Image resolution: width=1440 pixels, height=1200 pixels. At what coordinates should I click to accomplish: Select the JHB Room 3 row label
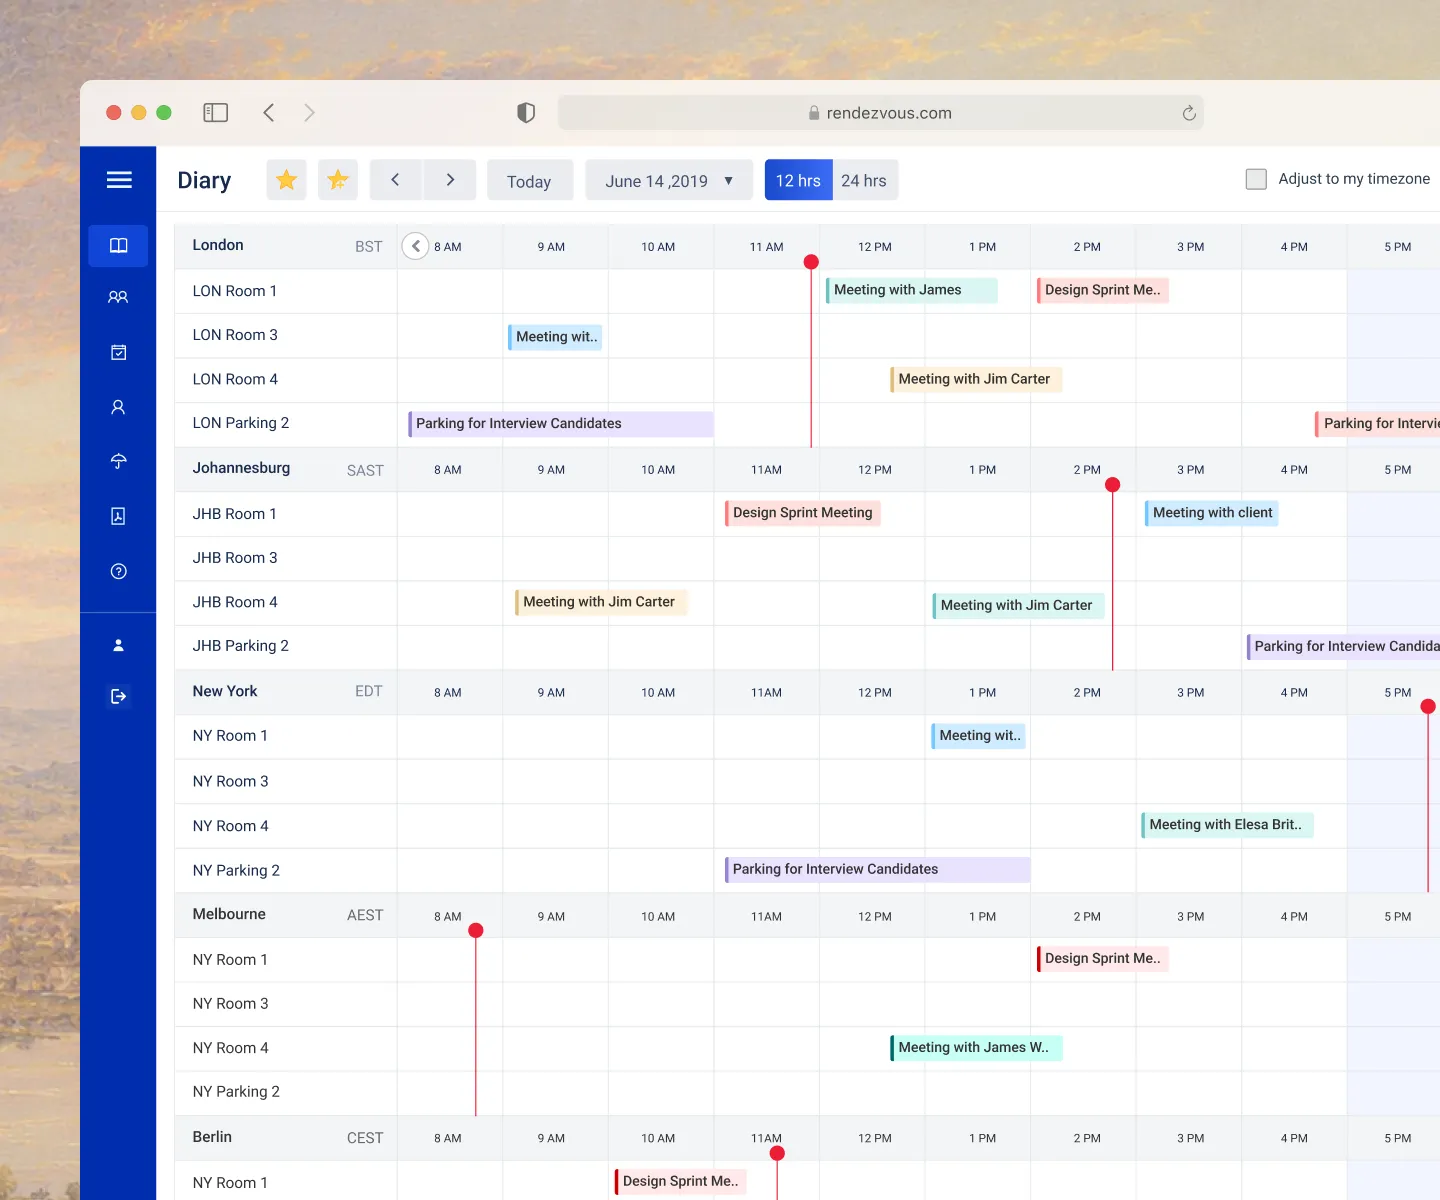pyautogui.click(x=235, y=558)
